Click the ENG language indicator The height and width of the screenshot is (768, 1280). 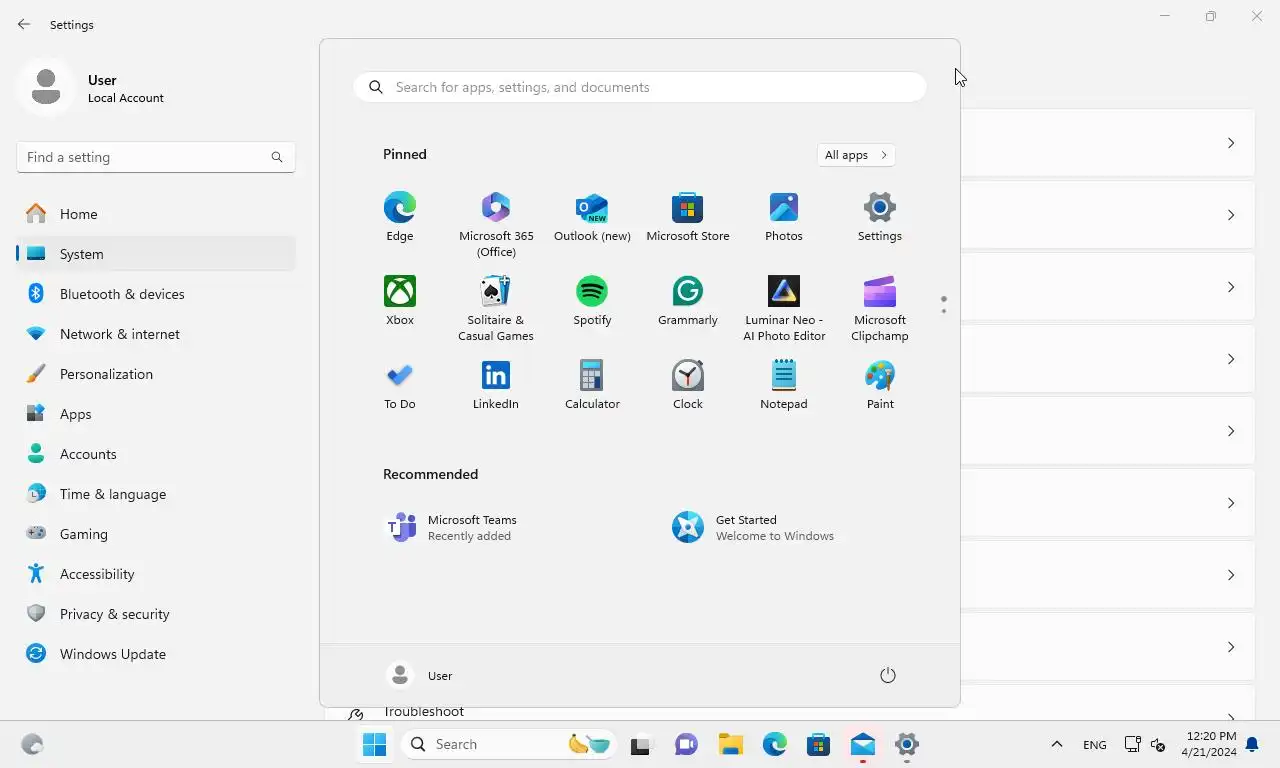tap(1094, 744)
